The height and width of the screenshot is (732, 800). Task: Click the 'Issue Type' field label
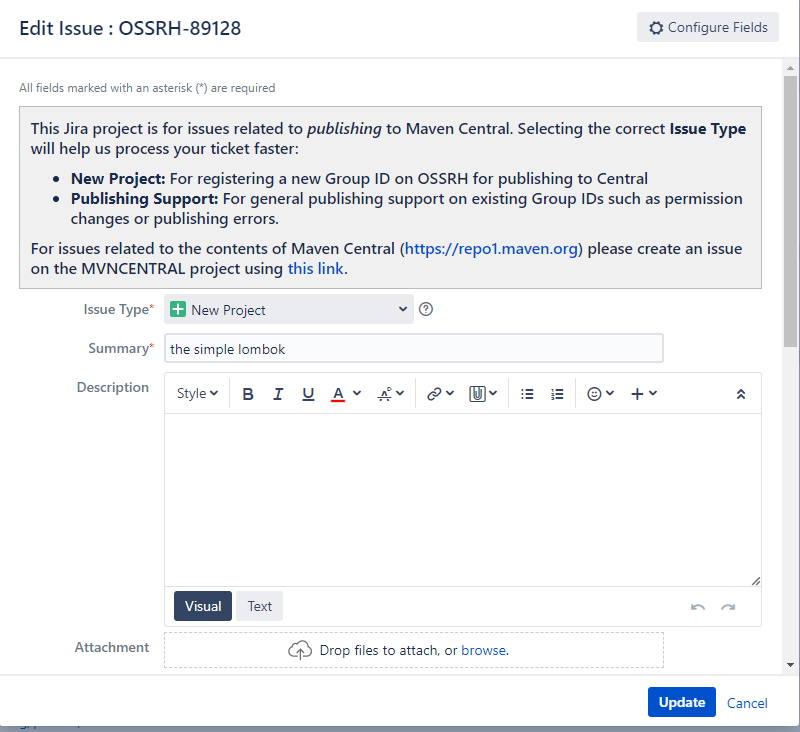coord(118,310)
